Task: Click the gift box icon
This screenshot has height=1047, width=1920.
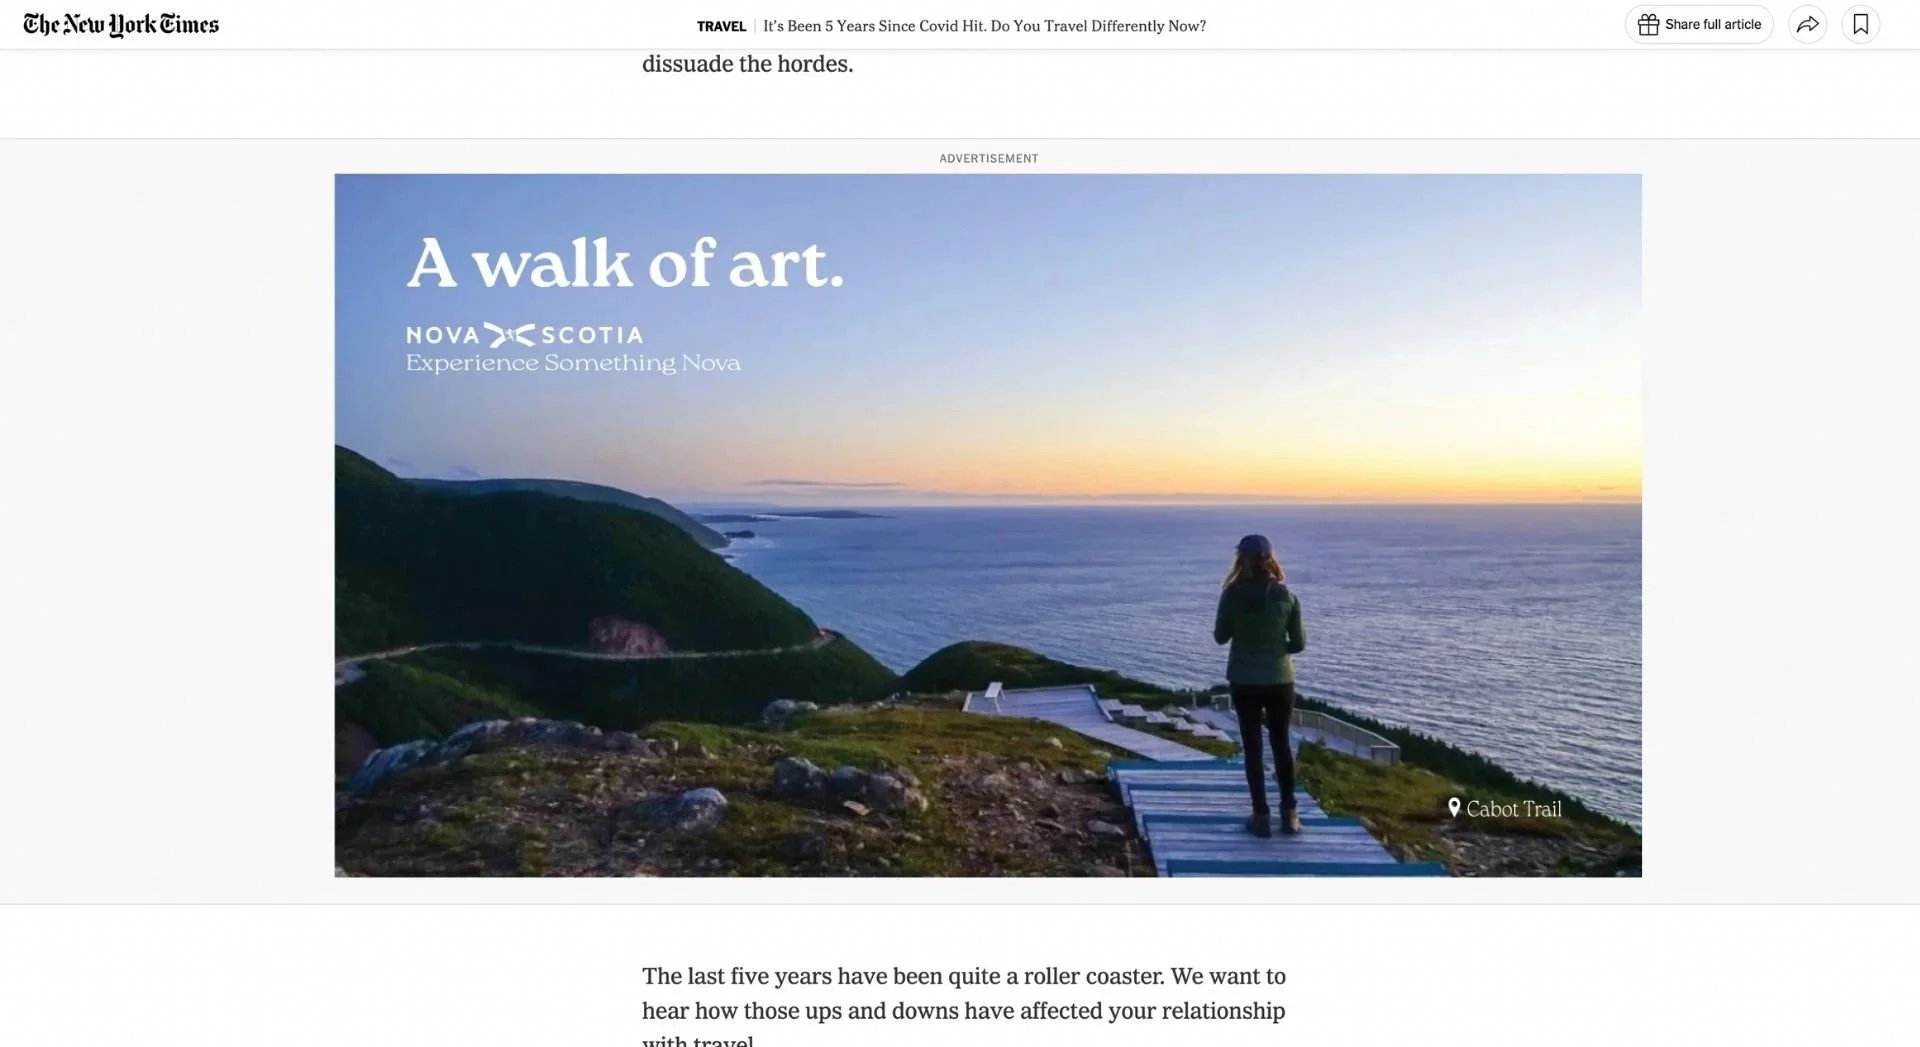Action: coord(1648,24)
